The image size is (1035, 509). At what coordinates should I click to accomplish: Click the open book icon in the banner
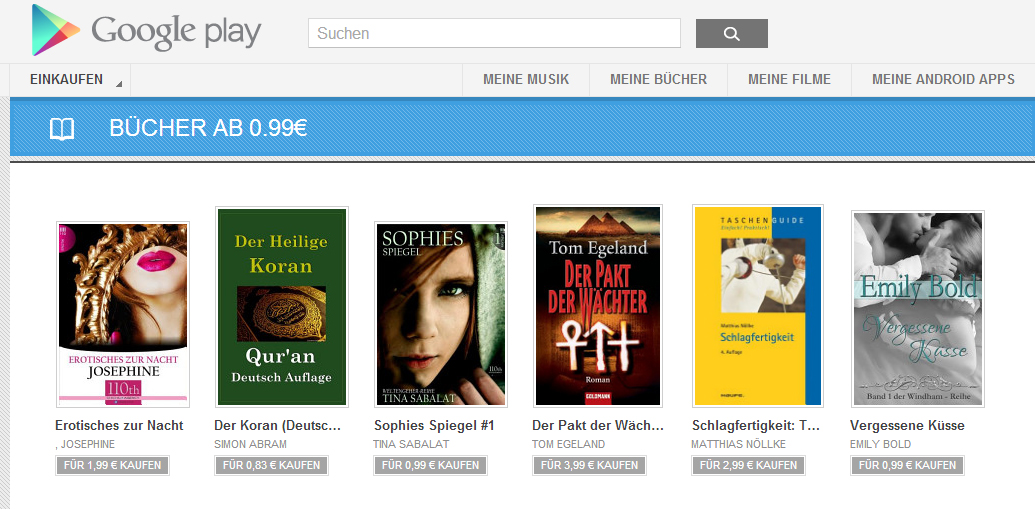pyautogui.click(x=62, y=129)
